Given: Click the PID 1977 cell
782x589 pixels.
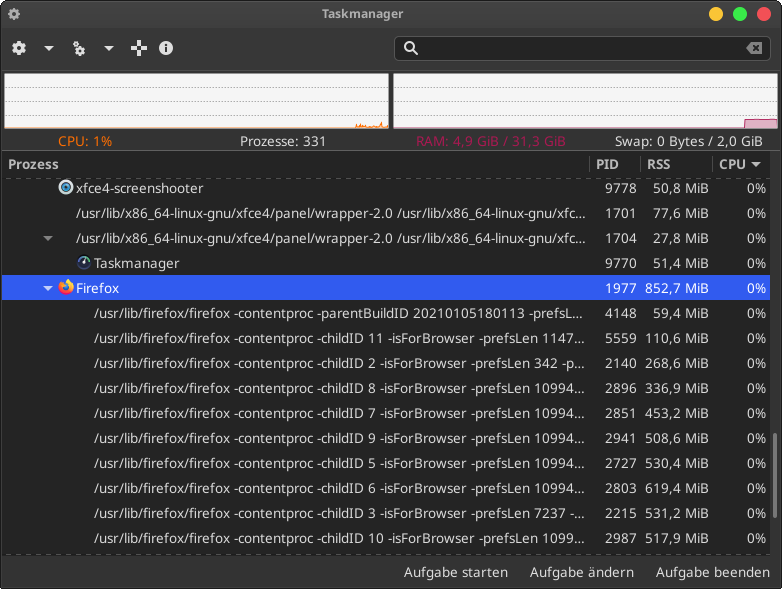Looking at the screenshot, I should [x=620, y=288].
